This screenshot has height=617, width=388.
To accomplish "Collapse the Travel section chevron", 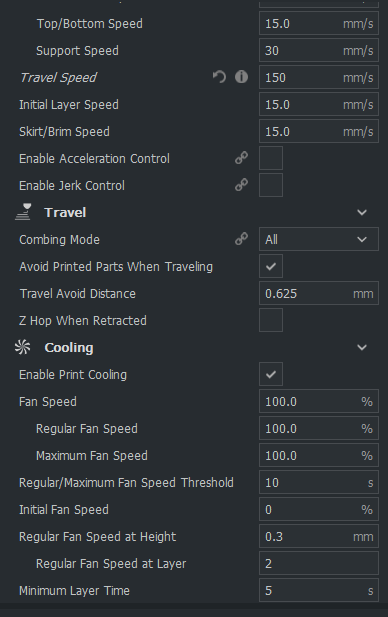I will (362, 212).
